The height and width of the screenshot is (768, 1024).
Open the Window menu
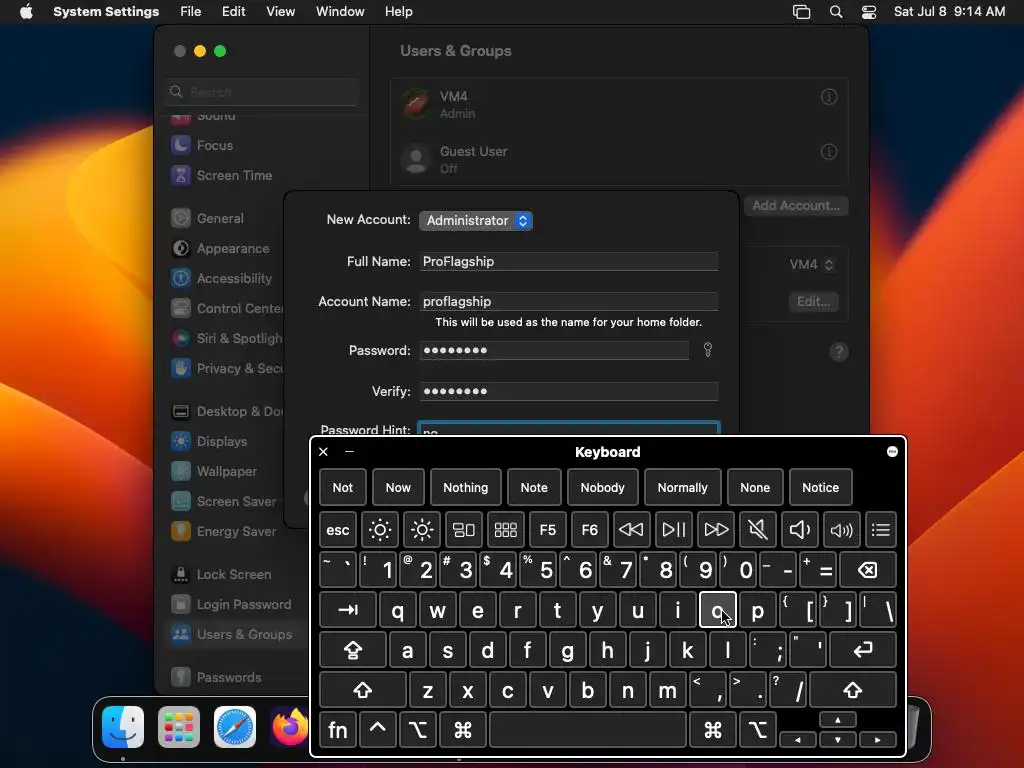(340, 12)
